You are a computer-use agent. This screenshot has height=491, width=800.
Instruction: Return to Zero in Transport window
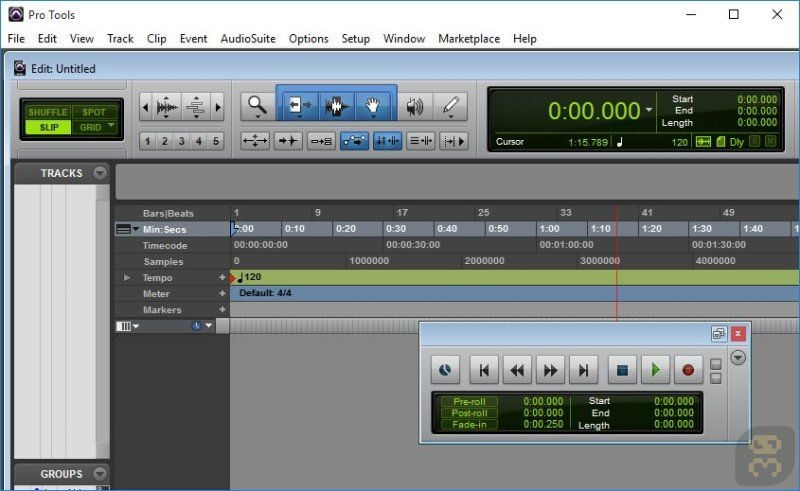pos(484,370)
